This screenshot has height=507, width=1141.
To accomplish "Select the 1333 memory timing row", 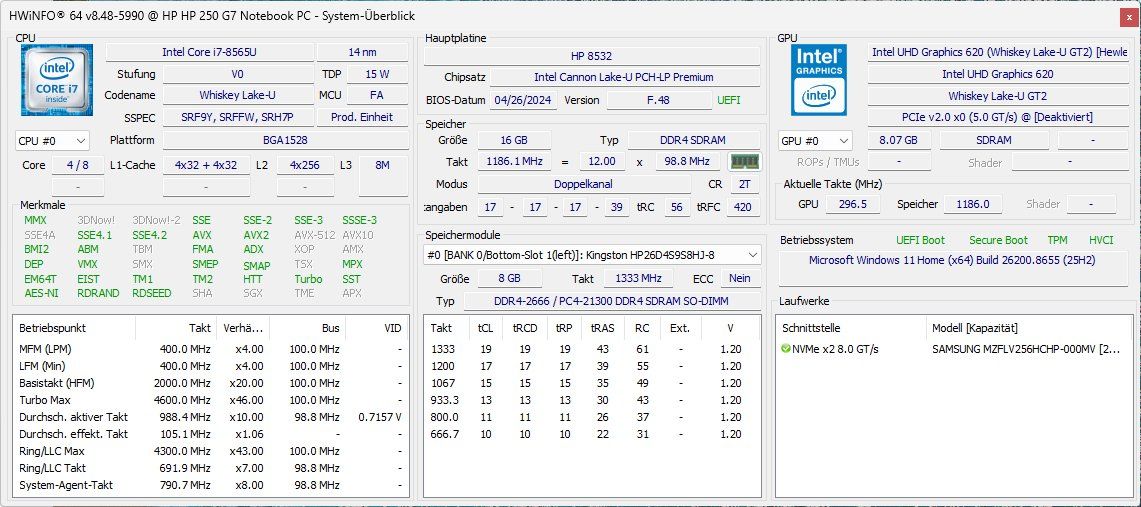I will pos(592,349).
